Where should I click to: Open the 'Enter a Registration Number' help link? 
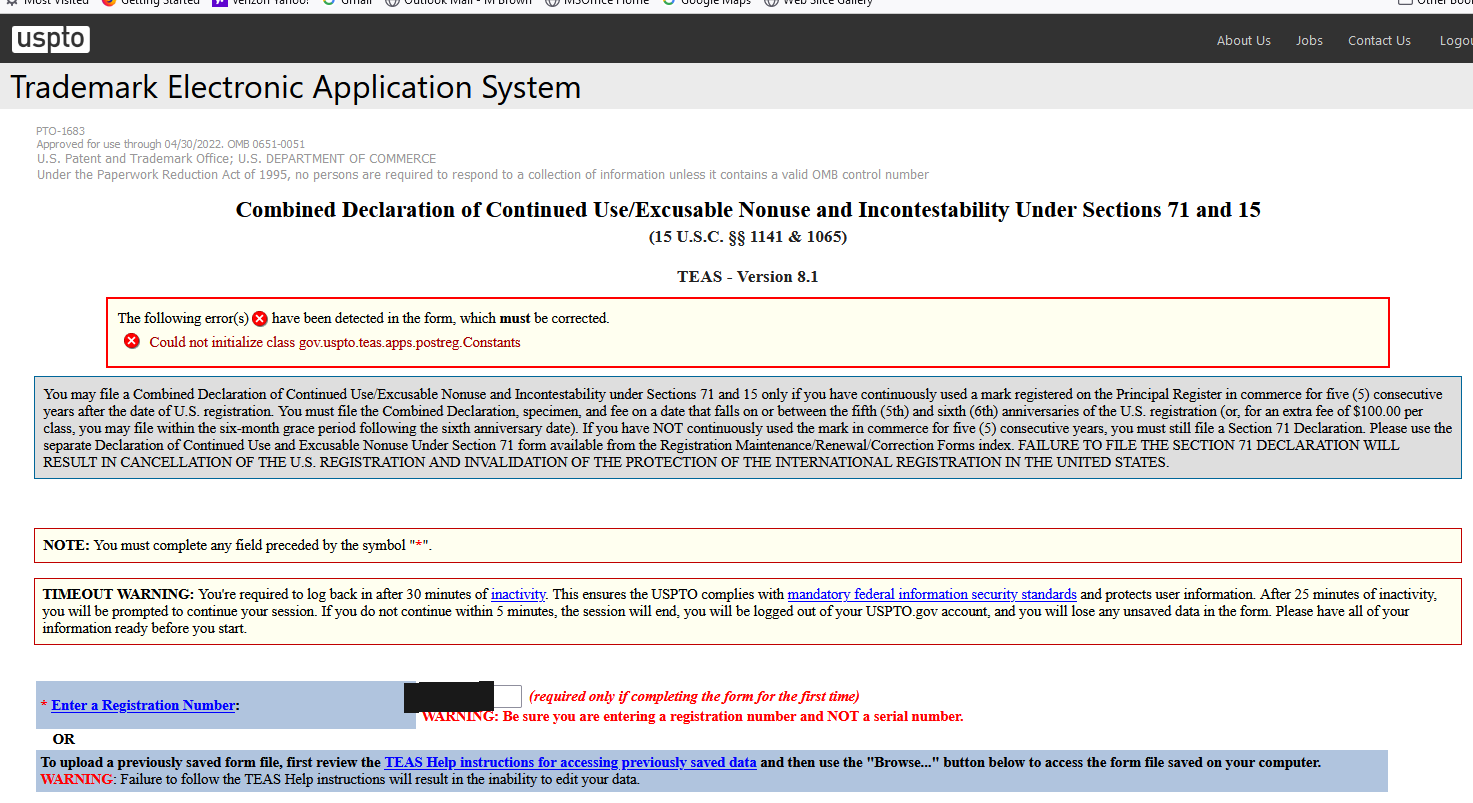143,705
